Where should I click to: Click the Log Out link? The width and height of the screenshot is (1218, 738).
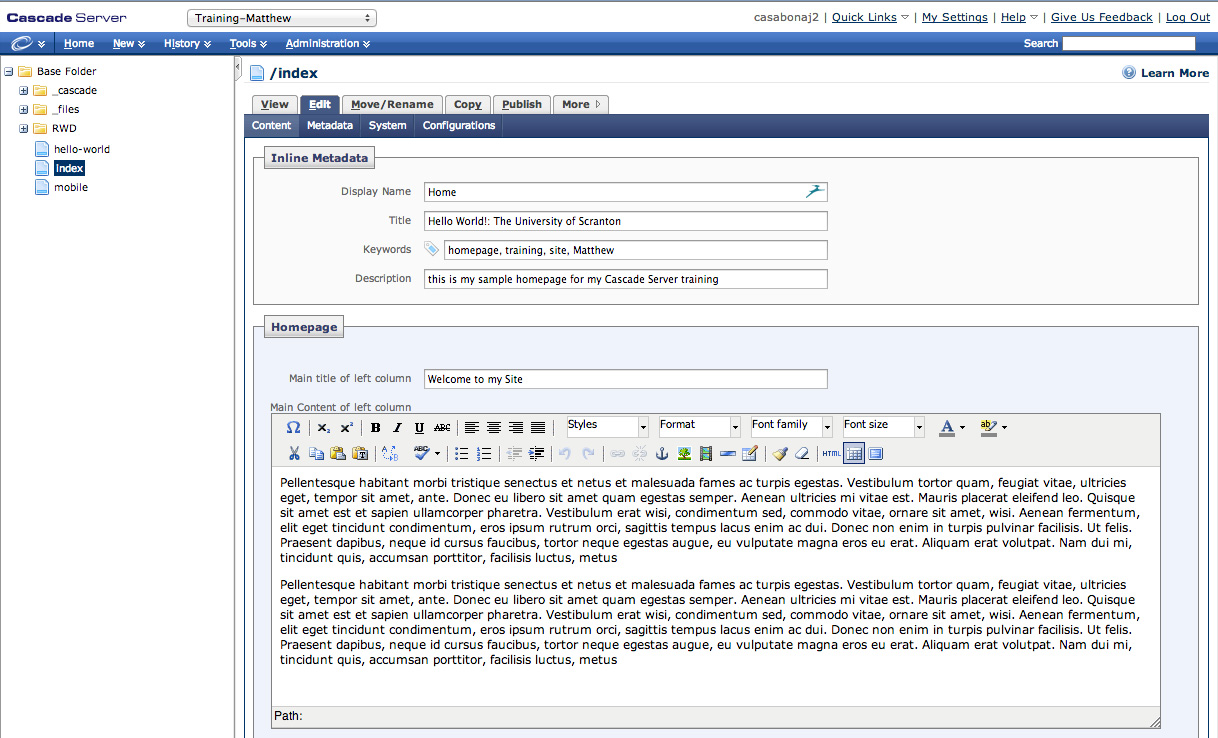1188,17
